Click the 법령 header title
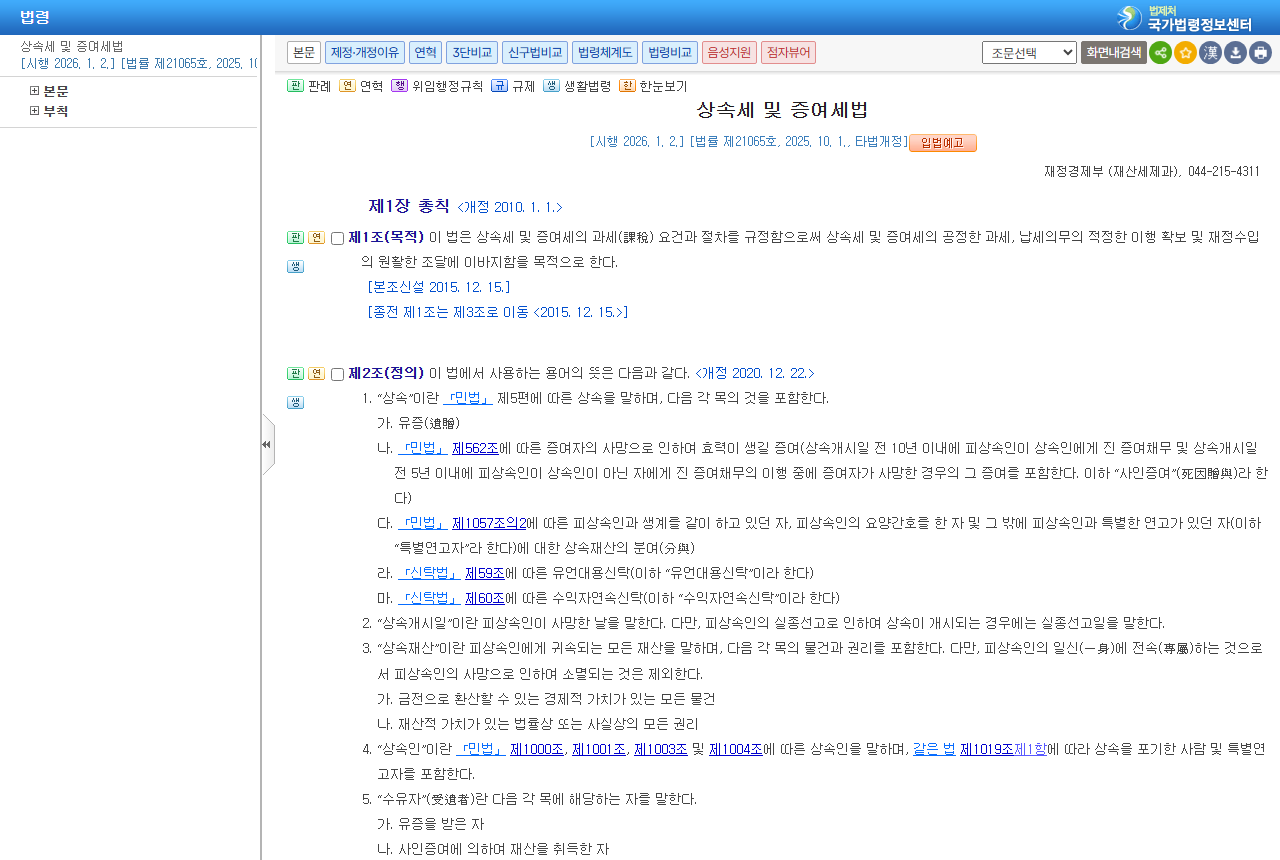 coord(35,17)
